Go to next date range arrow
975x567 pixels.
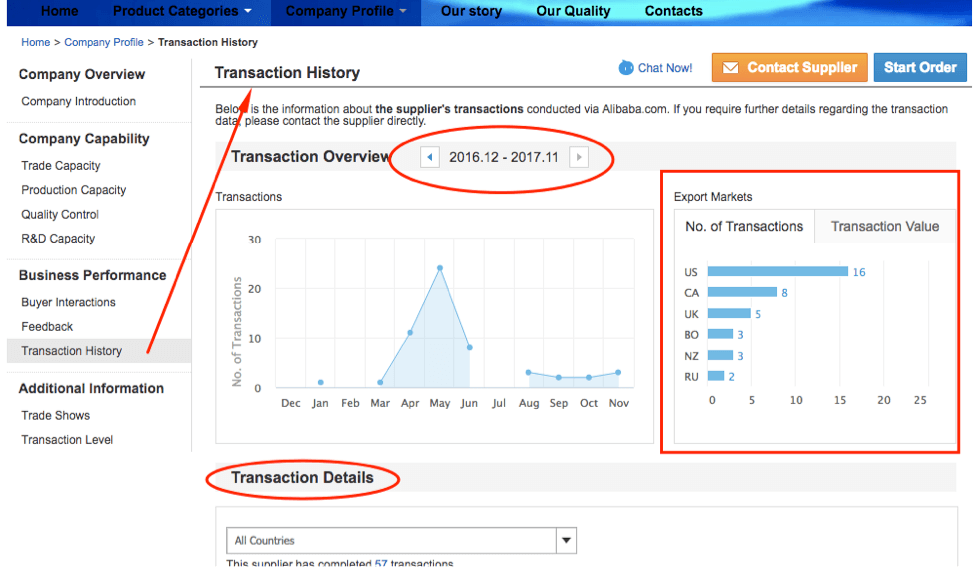[578, 157]
